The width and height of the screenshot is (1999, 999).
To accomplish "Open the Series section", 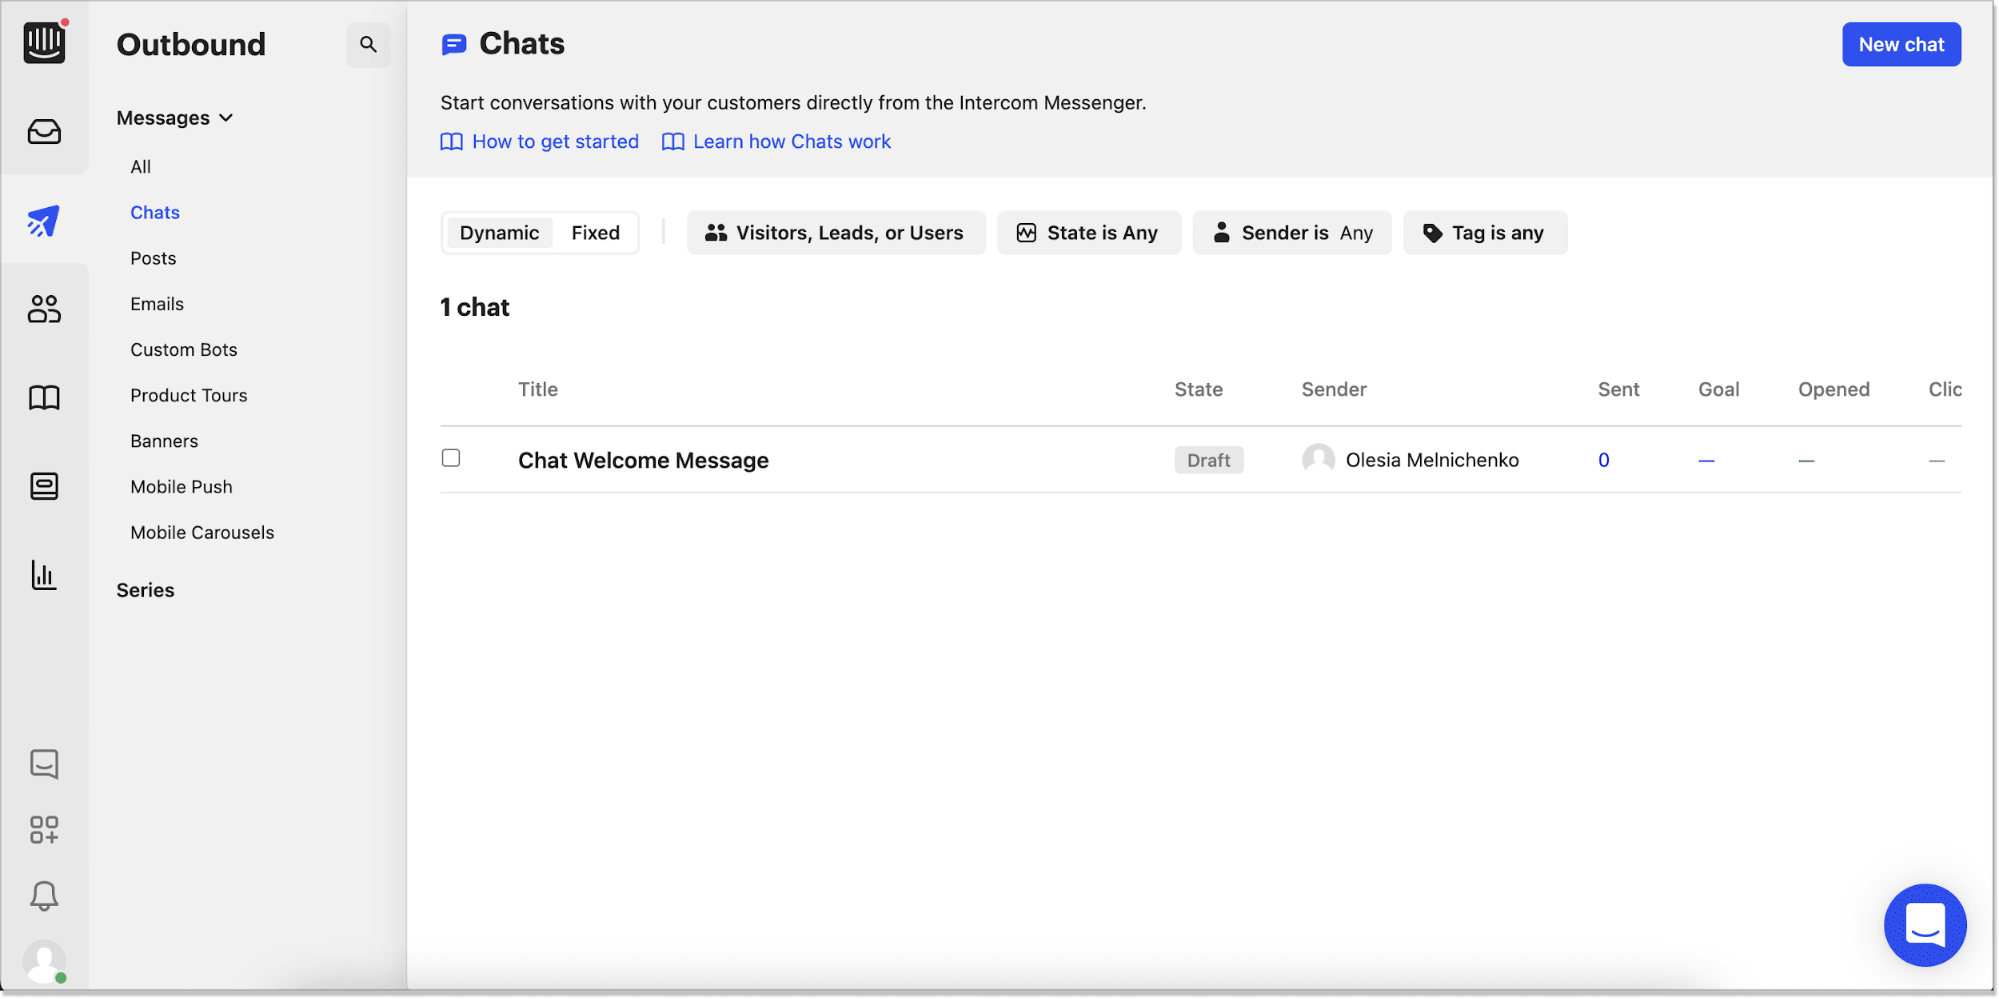I will click(x=145, y=590).
